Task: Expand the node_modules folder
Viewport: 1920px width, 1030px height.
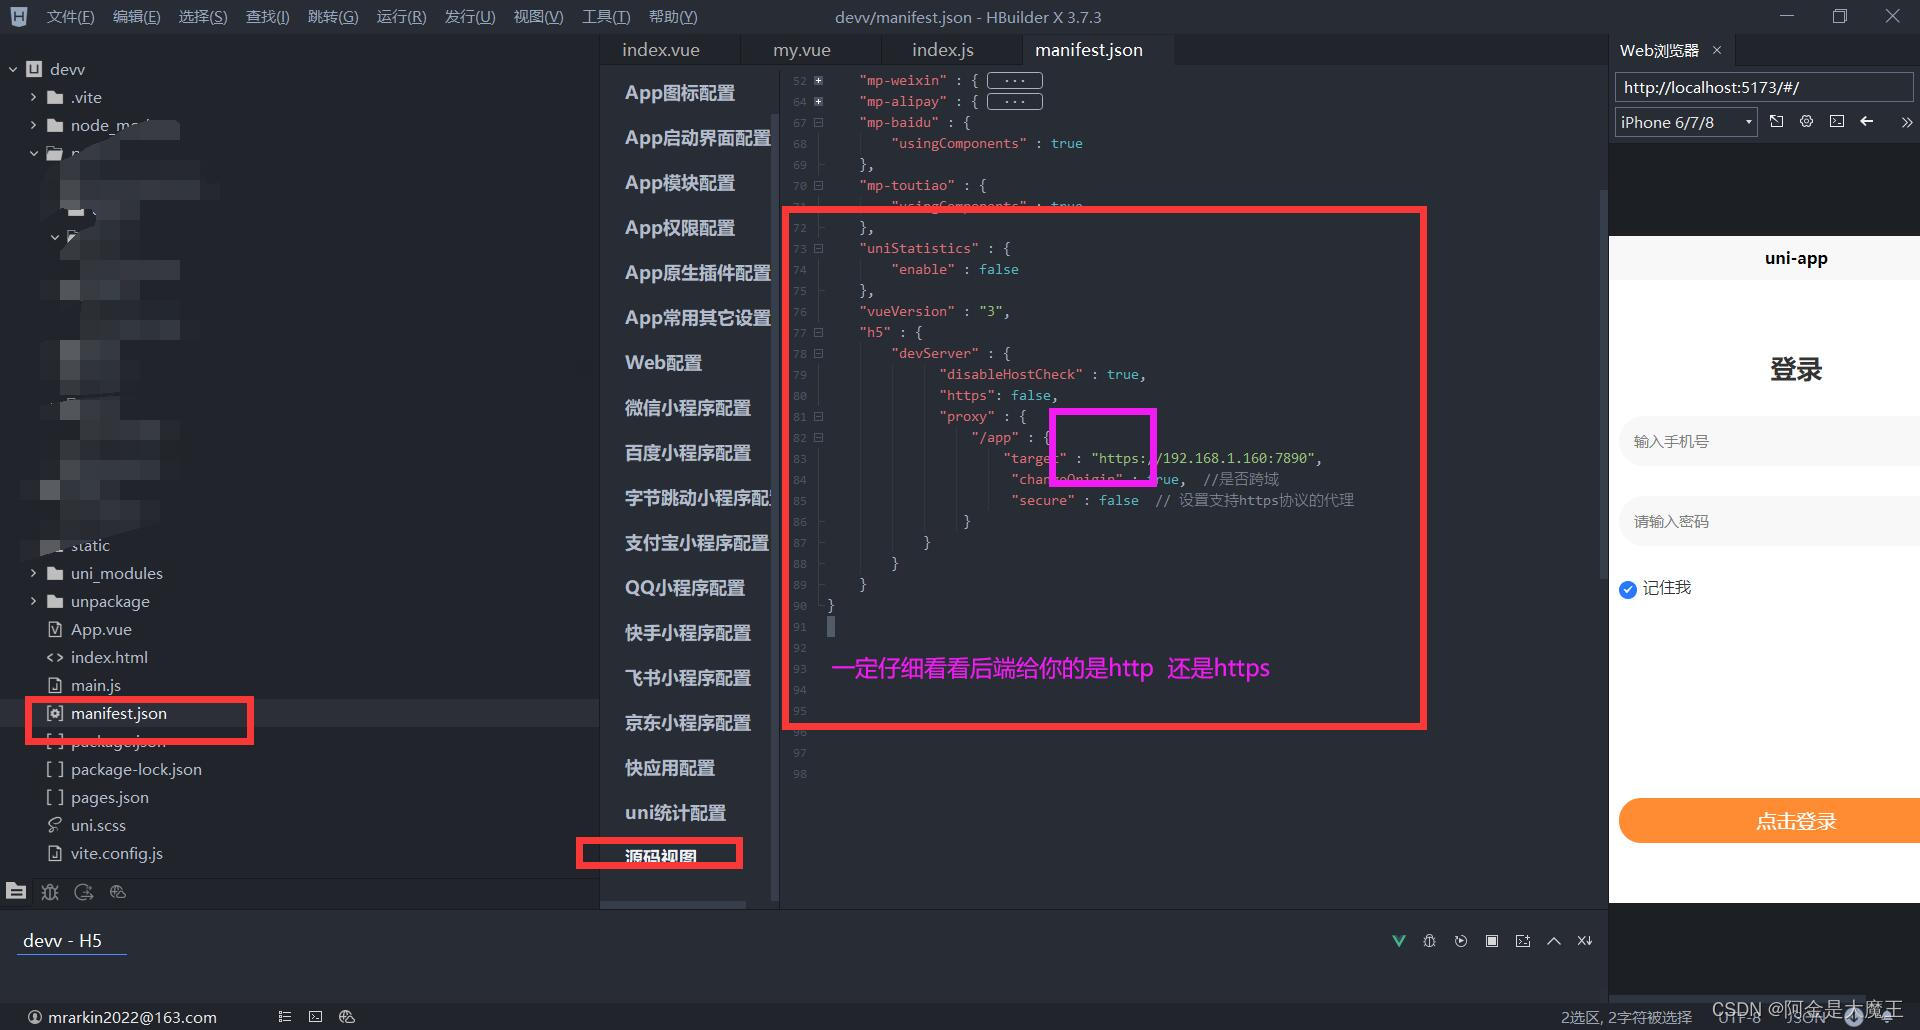Action: [33, 125]
